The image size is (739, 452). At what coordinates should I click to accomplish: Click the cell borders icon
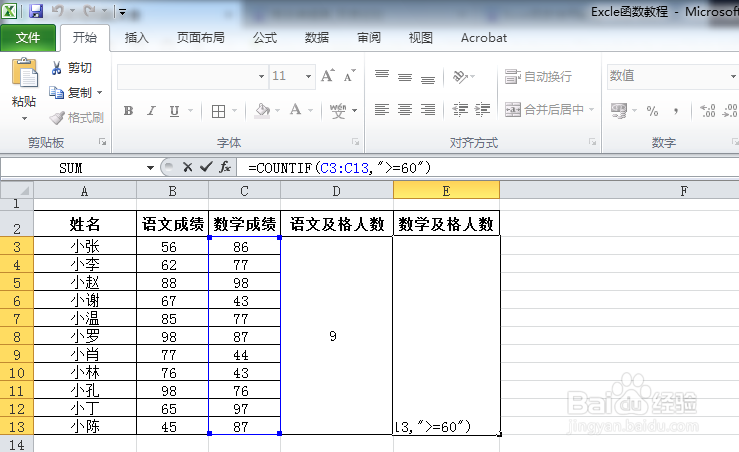coord(218,111)
